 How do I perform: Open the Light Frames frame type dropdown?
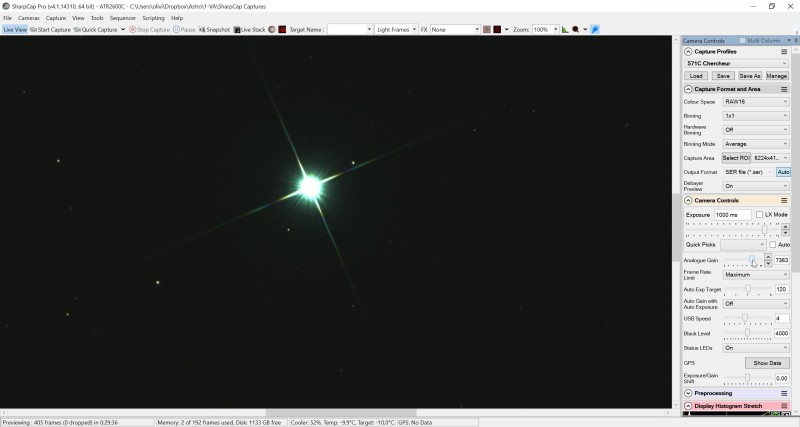[x=396, y=30]
